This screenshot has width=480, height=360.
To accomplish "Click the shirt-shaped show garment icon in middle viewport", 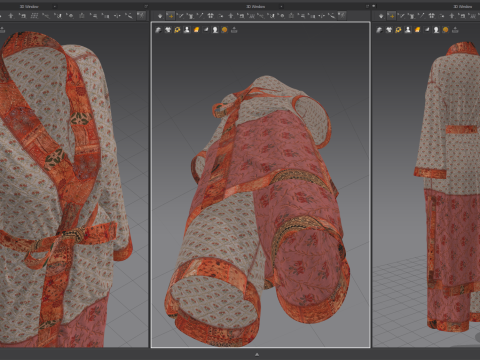I will (158, 30).
